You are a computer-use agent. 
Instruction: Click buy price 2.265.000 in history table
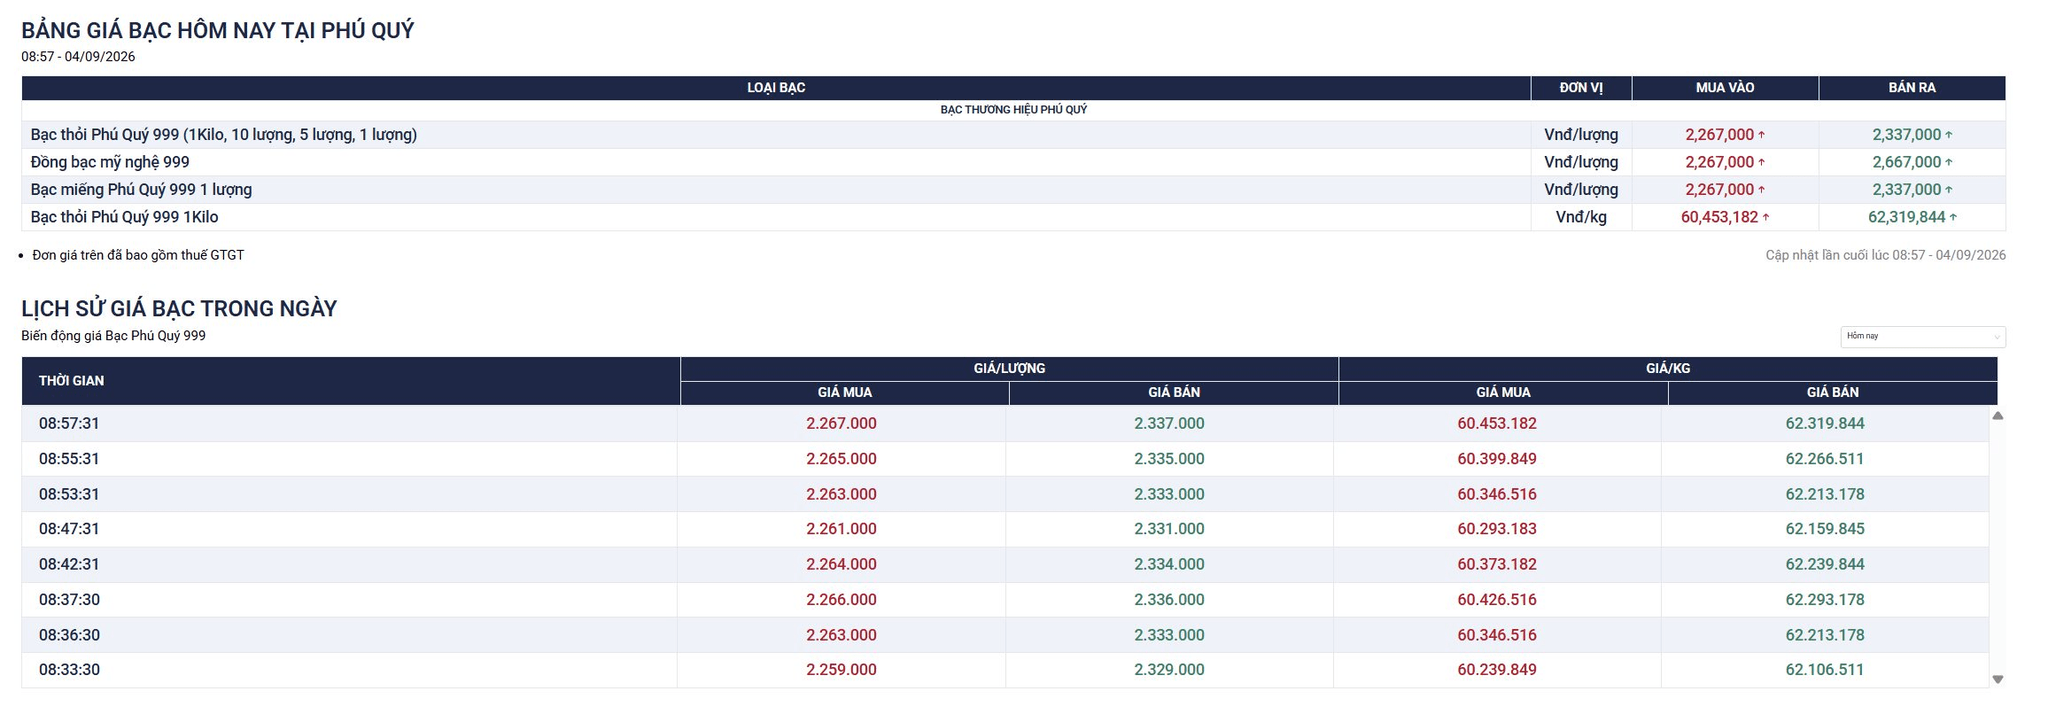pyautogui.click(x=841, y=459)
